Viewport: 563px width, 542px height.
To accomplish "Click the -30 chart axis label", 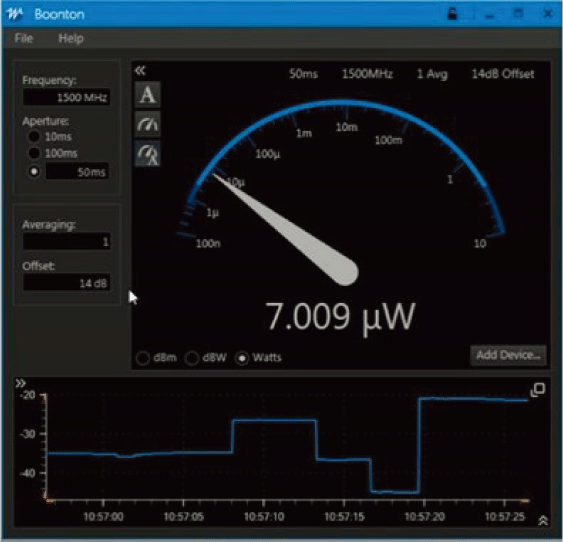I will click(28, 434).
